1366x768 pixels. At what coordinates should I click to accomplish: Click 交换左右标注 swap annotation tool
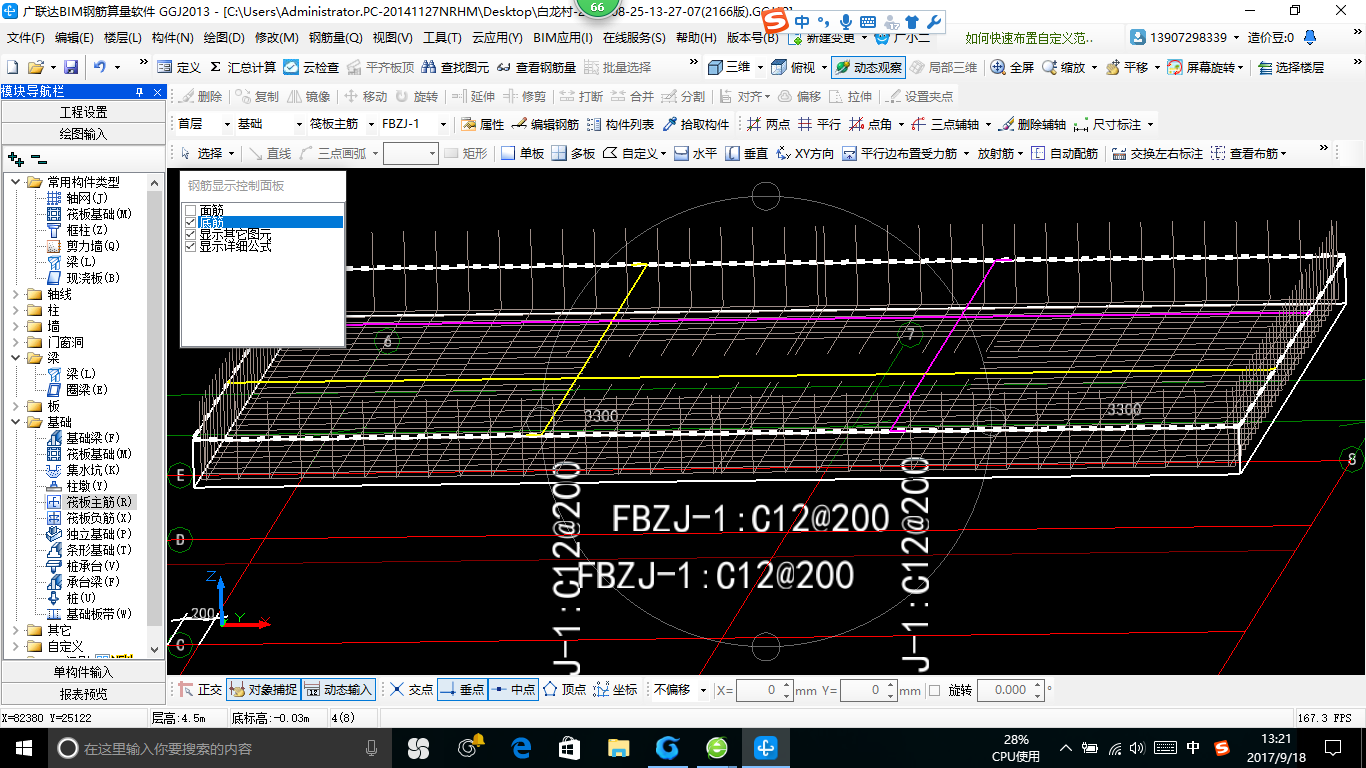1158,153
